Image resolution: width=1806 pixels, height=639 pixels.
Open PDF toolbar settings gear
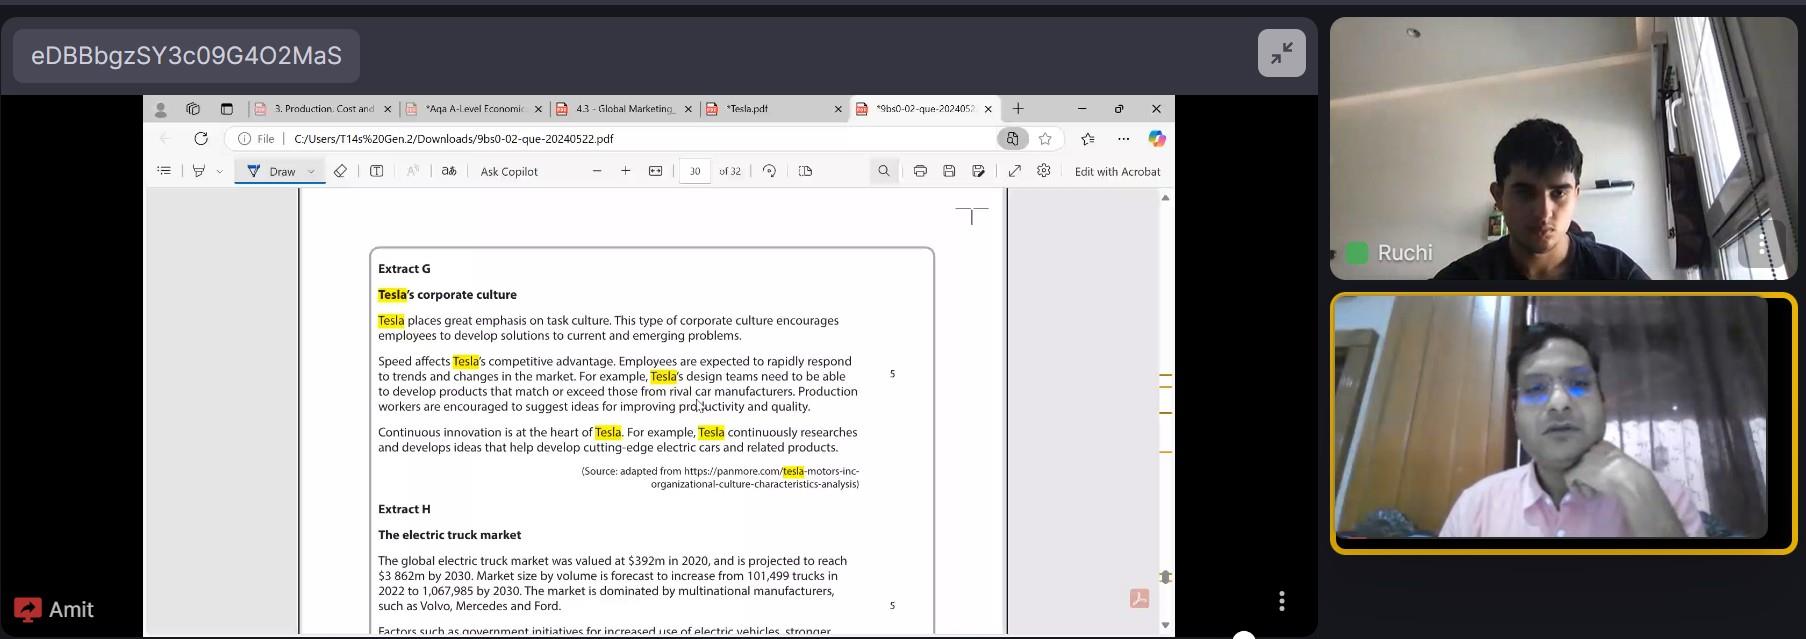click(x=1044, y=171)
